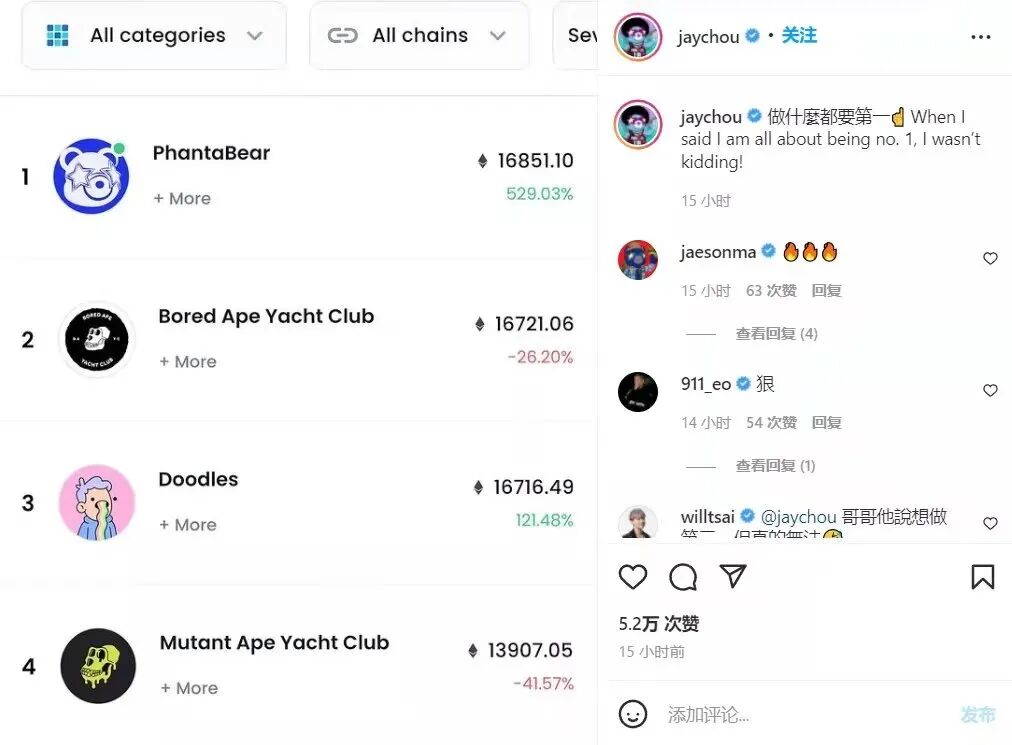Viewport: 1012px width, 745px height.
Task: Click the blue 关注 follow button
Action: click(x=799, y=36)
